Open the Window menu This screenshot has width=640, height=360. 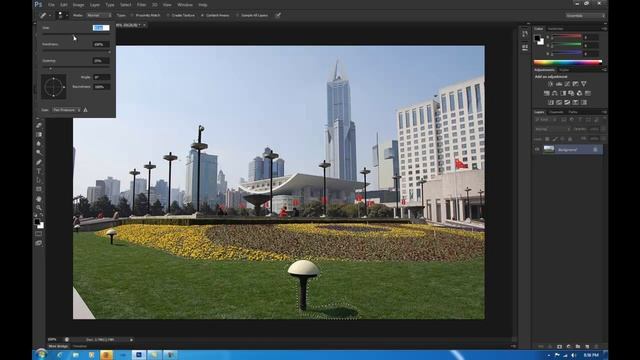tap(185, 5)
